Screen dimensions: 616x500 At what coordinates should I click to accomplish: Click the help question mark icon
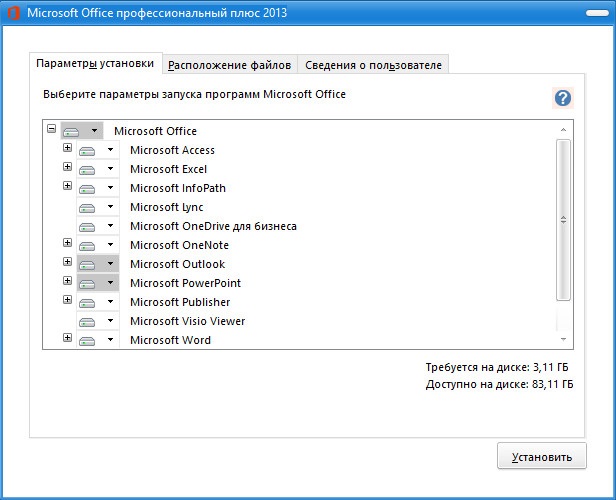pyautogui.click(x=563, y=97)
